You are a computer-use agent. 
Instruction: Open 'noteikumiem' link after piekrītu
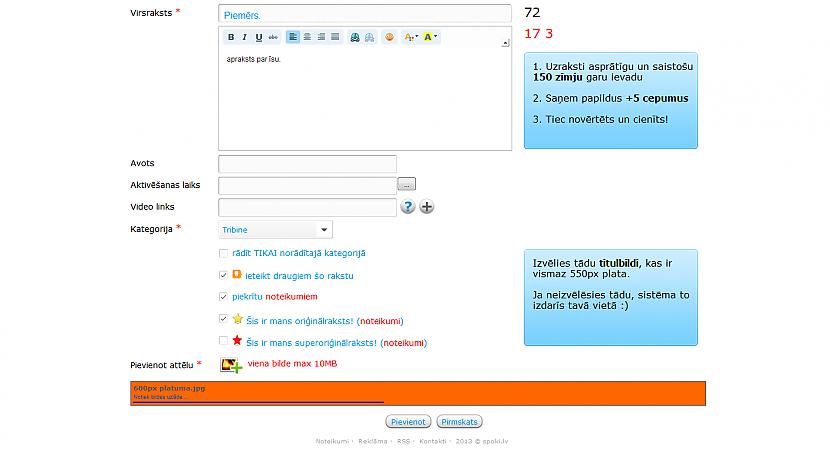[x=291, y=297]
